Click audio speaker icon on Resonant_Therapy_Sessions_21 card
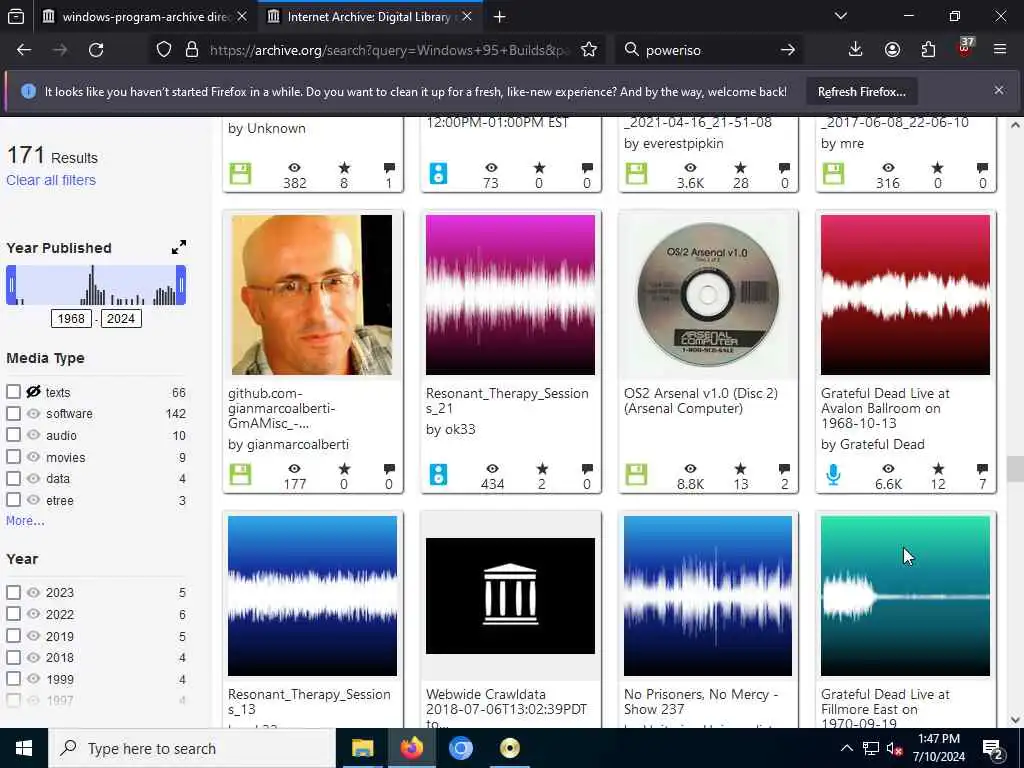 pos(438,474)
